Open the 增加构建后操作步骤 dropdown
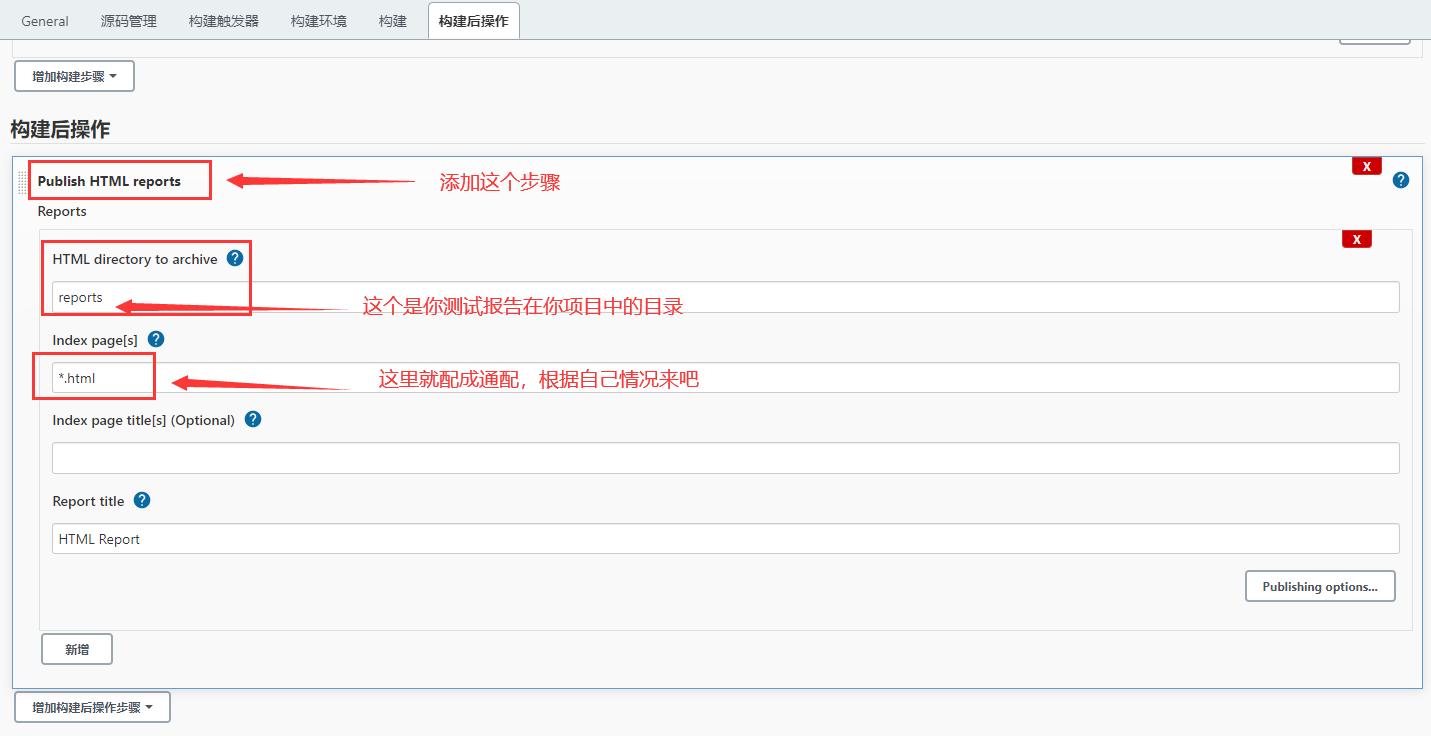 (92, 707)
